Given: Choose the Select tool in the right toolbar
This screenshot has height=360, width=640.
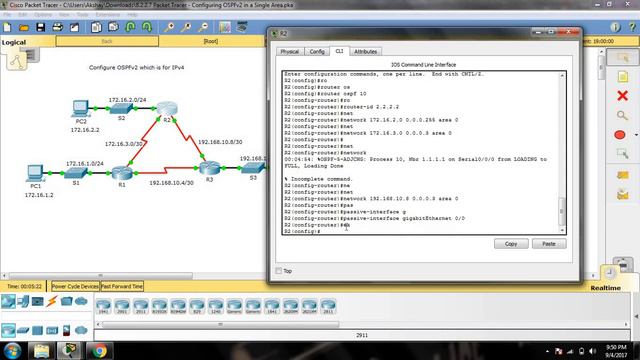Looking at the screenshot, I should point(622,58).
